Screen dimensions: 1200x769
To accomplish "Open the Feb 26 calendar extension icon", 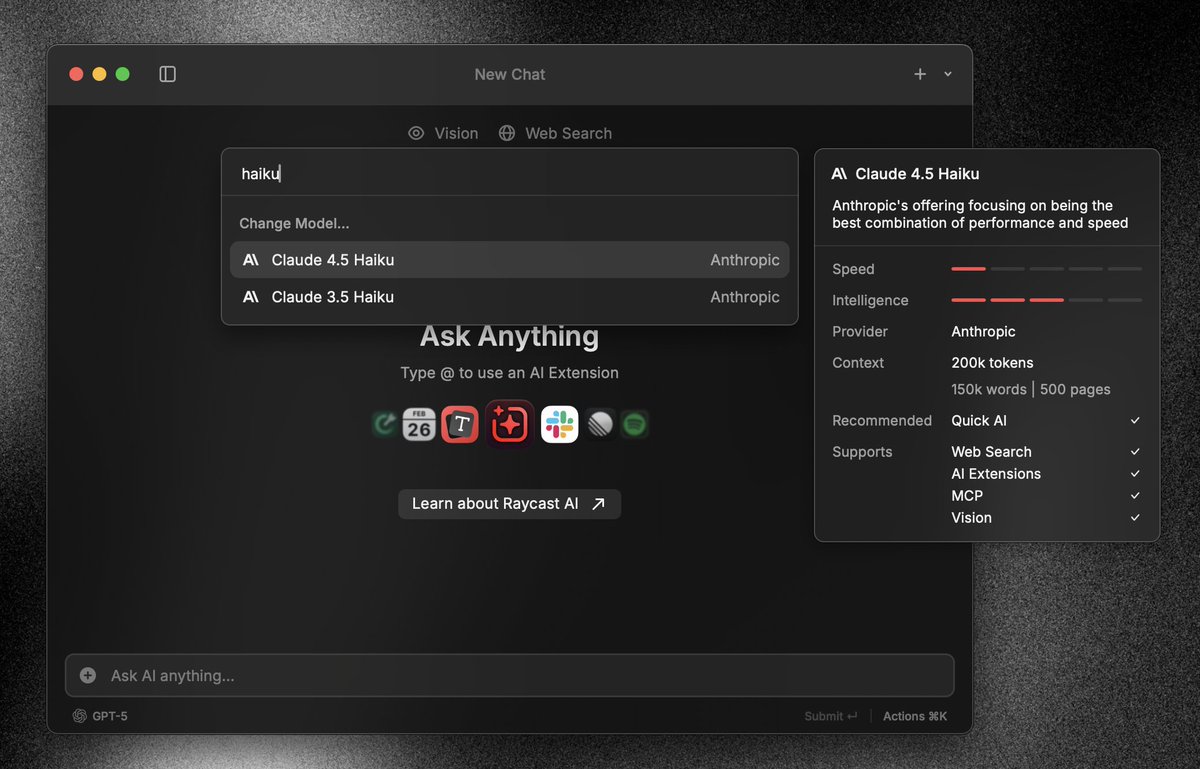I will click(x=419, y=425).
